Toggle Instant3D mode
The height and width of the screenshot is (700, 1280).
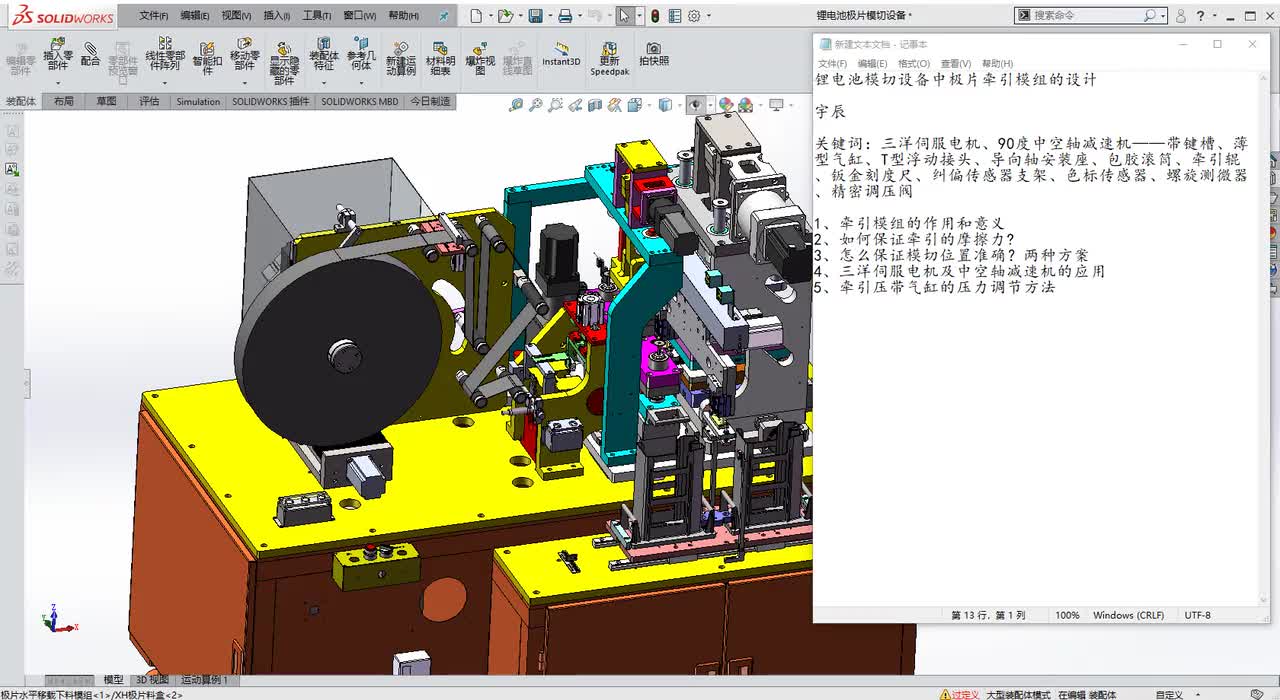tap(561, 54)
